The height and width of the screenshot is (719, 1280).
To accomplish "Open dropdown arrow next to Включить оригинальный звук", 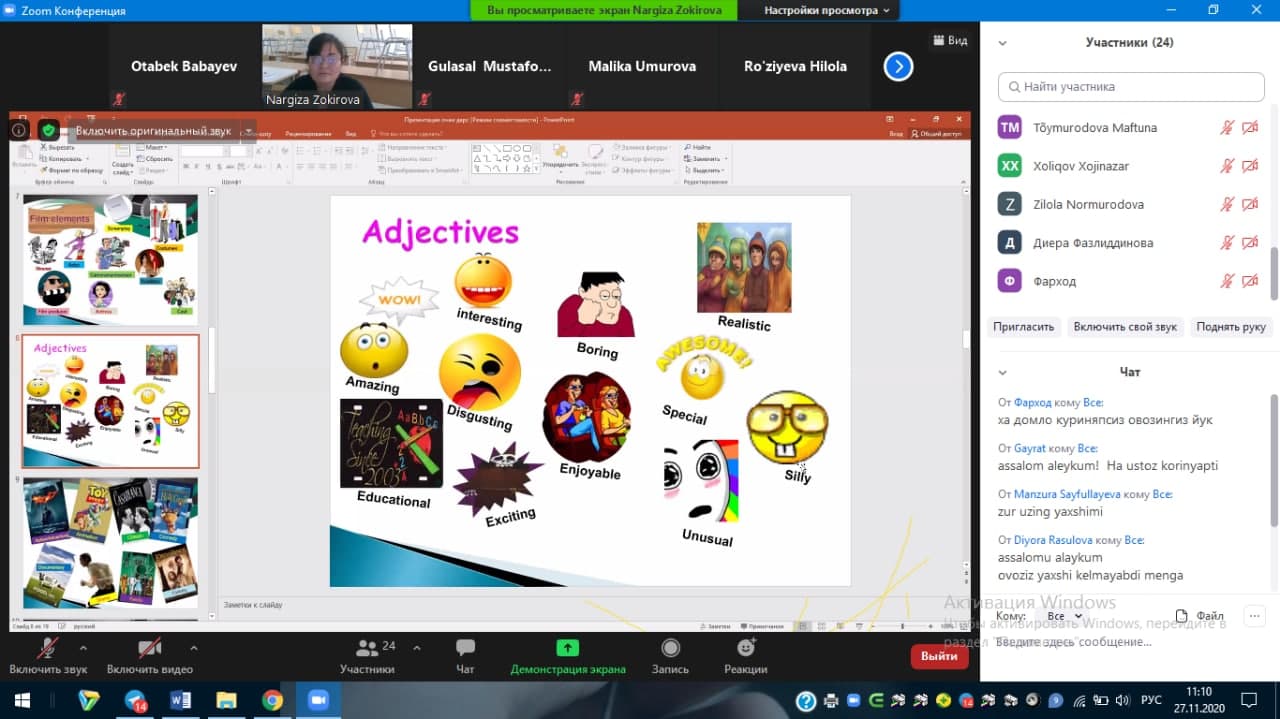I will coord(248,131).
